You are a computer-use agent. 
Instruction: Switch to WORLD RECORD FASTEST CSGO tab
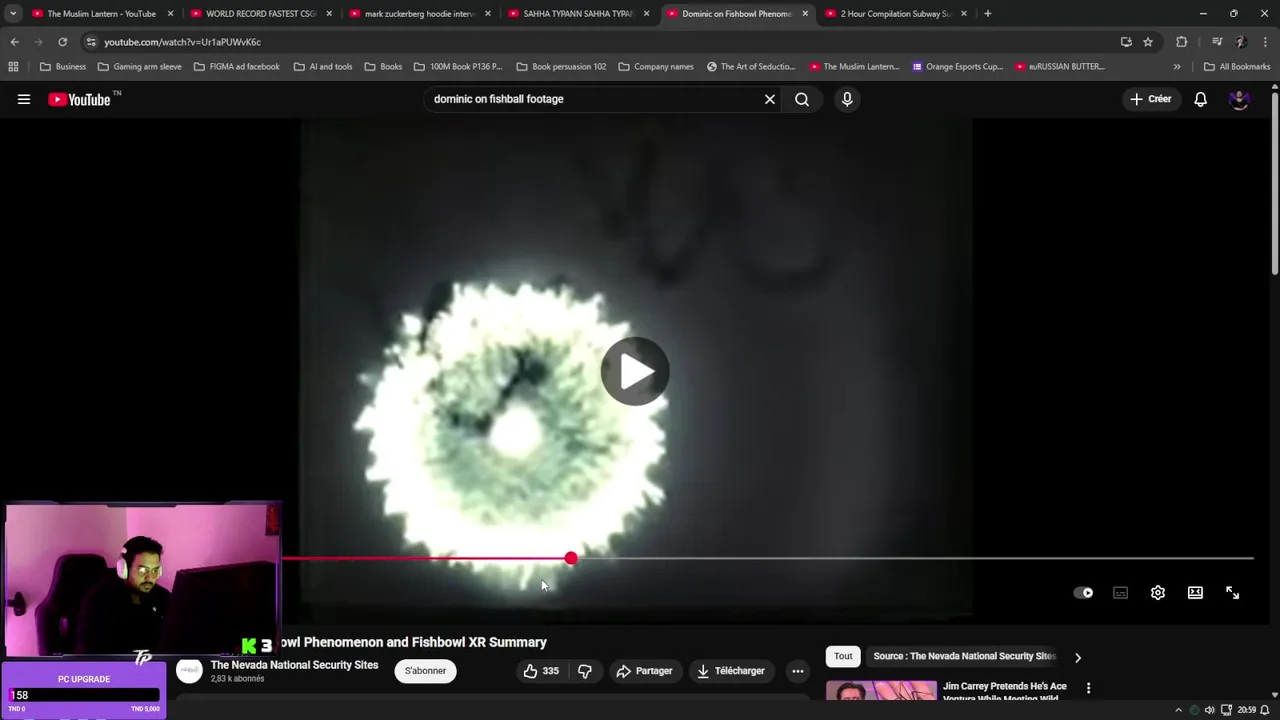[260, 14]
